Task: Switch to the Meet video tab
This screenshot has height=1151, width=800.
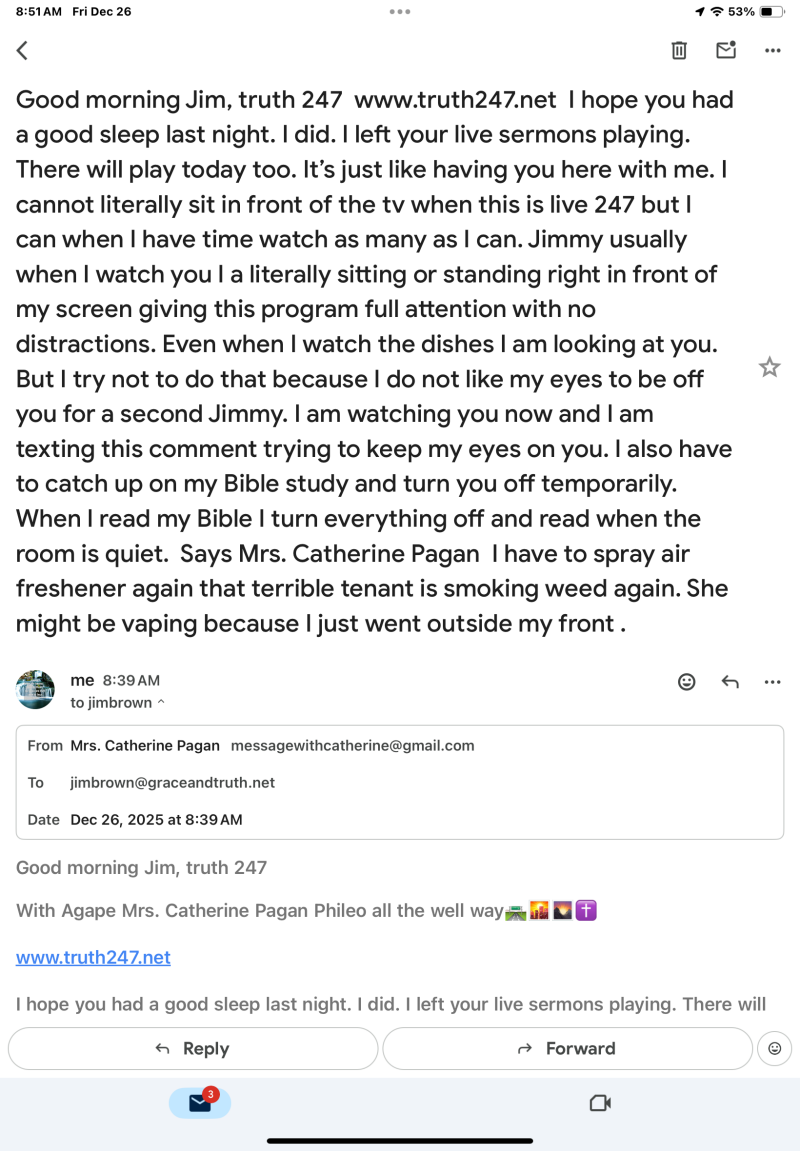Action: tap(600, 1103)
